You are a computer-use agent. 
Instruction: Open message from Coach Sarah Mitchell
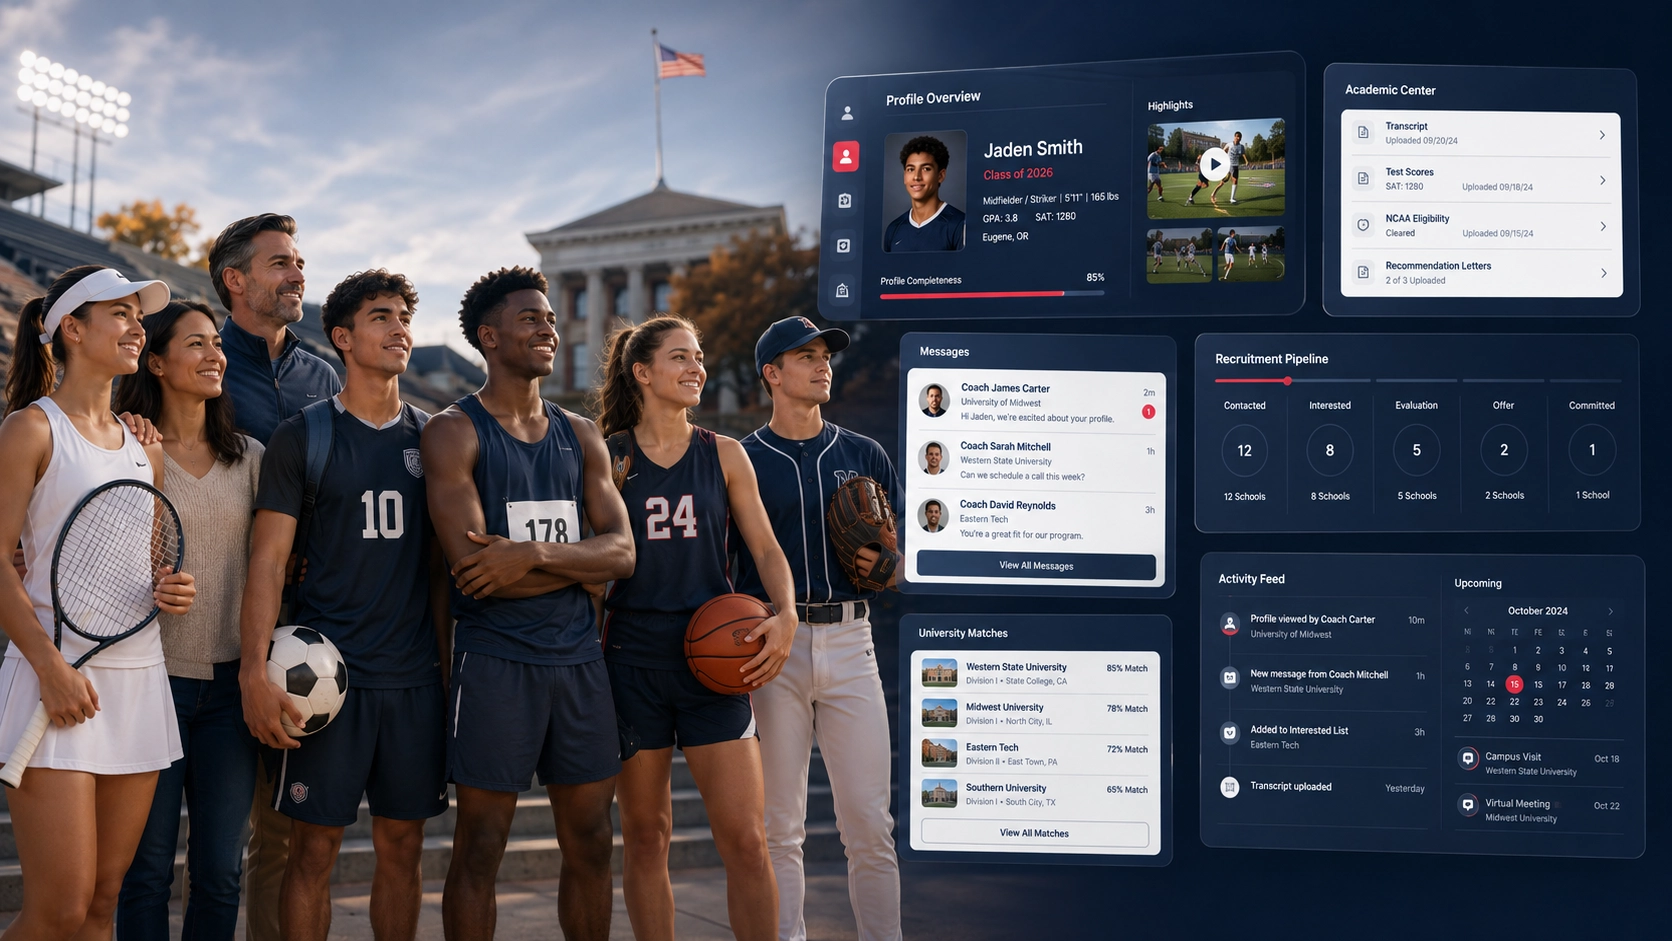(x=1036, y=461)
